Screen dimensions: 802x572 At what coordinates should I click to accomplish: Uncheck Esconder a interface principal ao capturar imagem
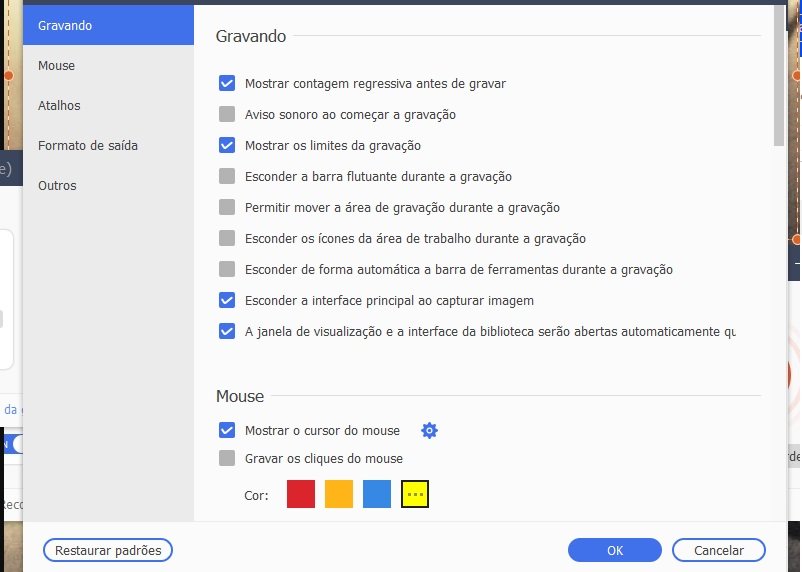pyautogui.click(x=227, y=300)
